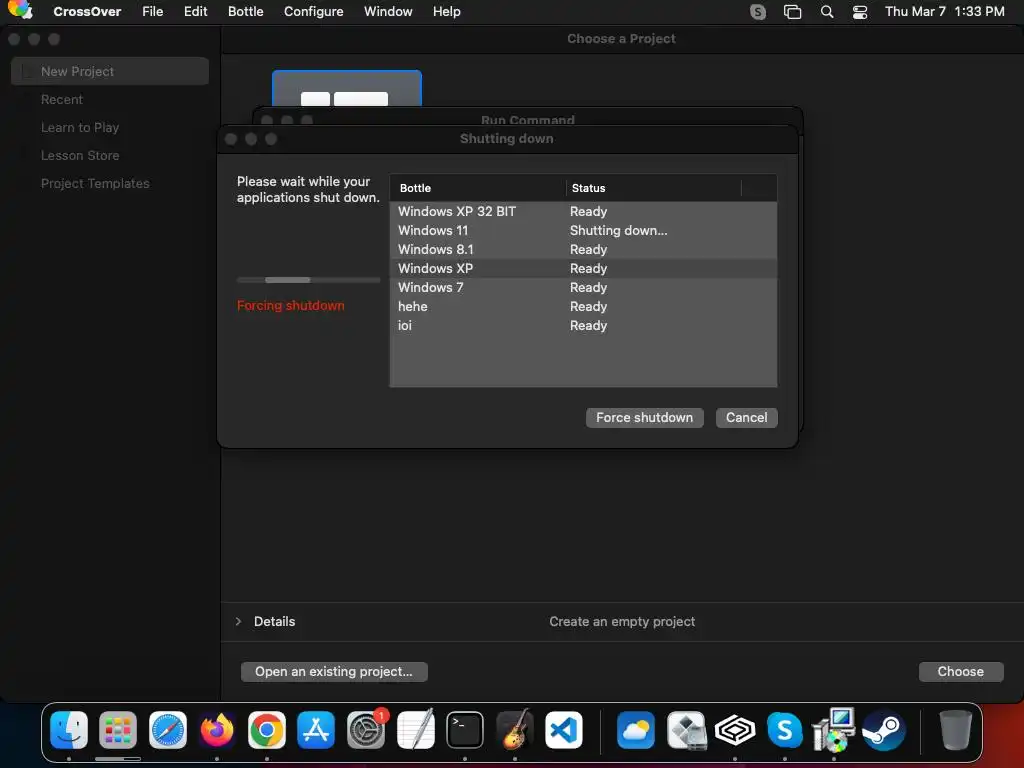The width and height of the screenshot is (1024, 768).
Task: Open the CrossOver menu
Action: coord(87,12)
